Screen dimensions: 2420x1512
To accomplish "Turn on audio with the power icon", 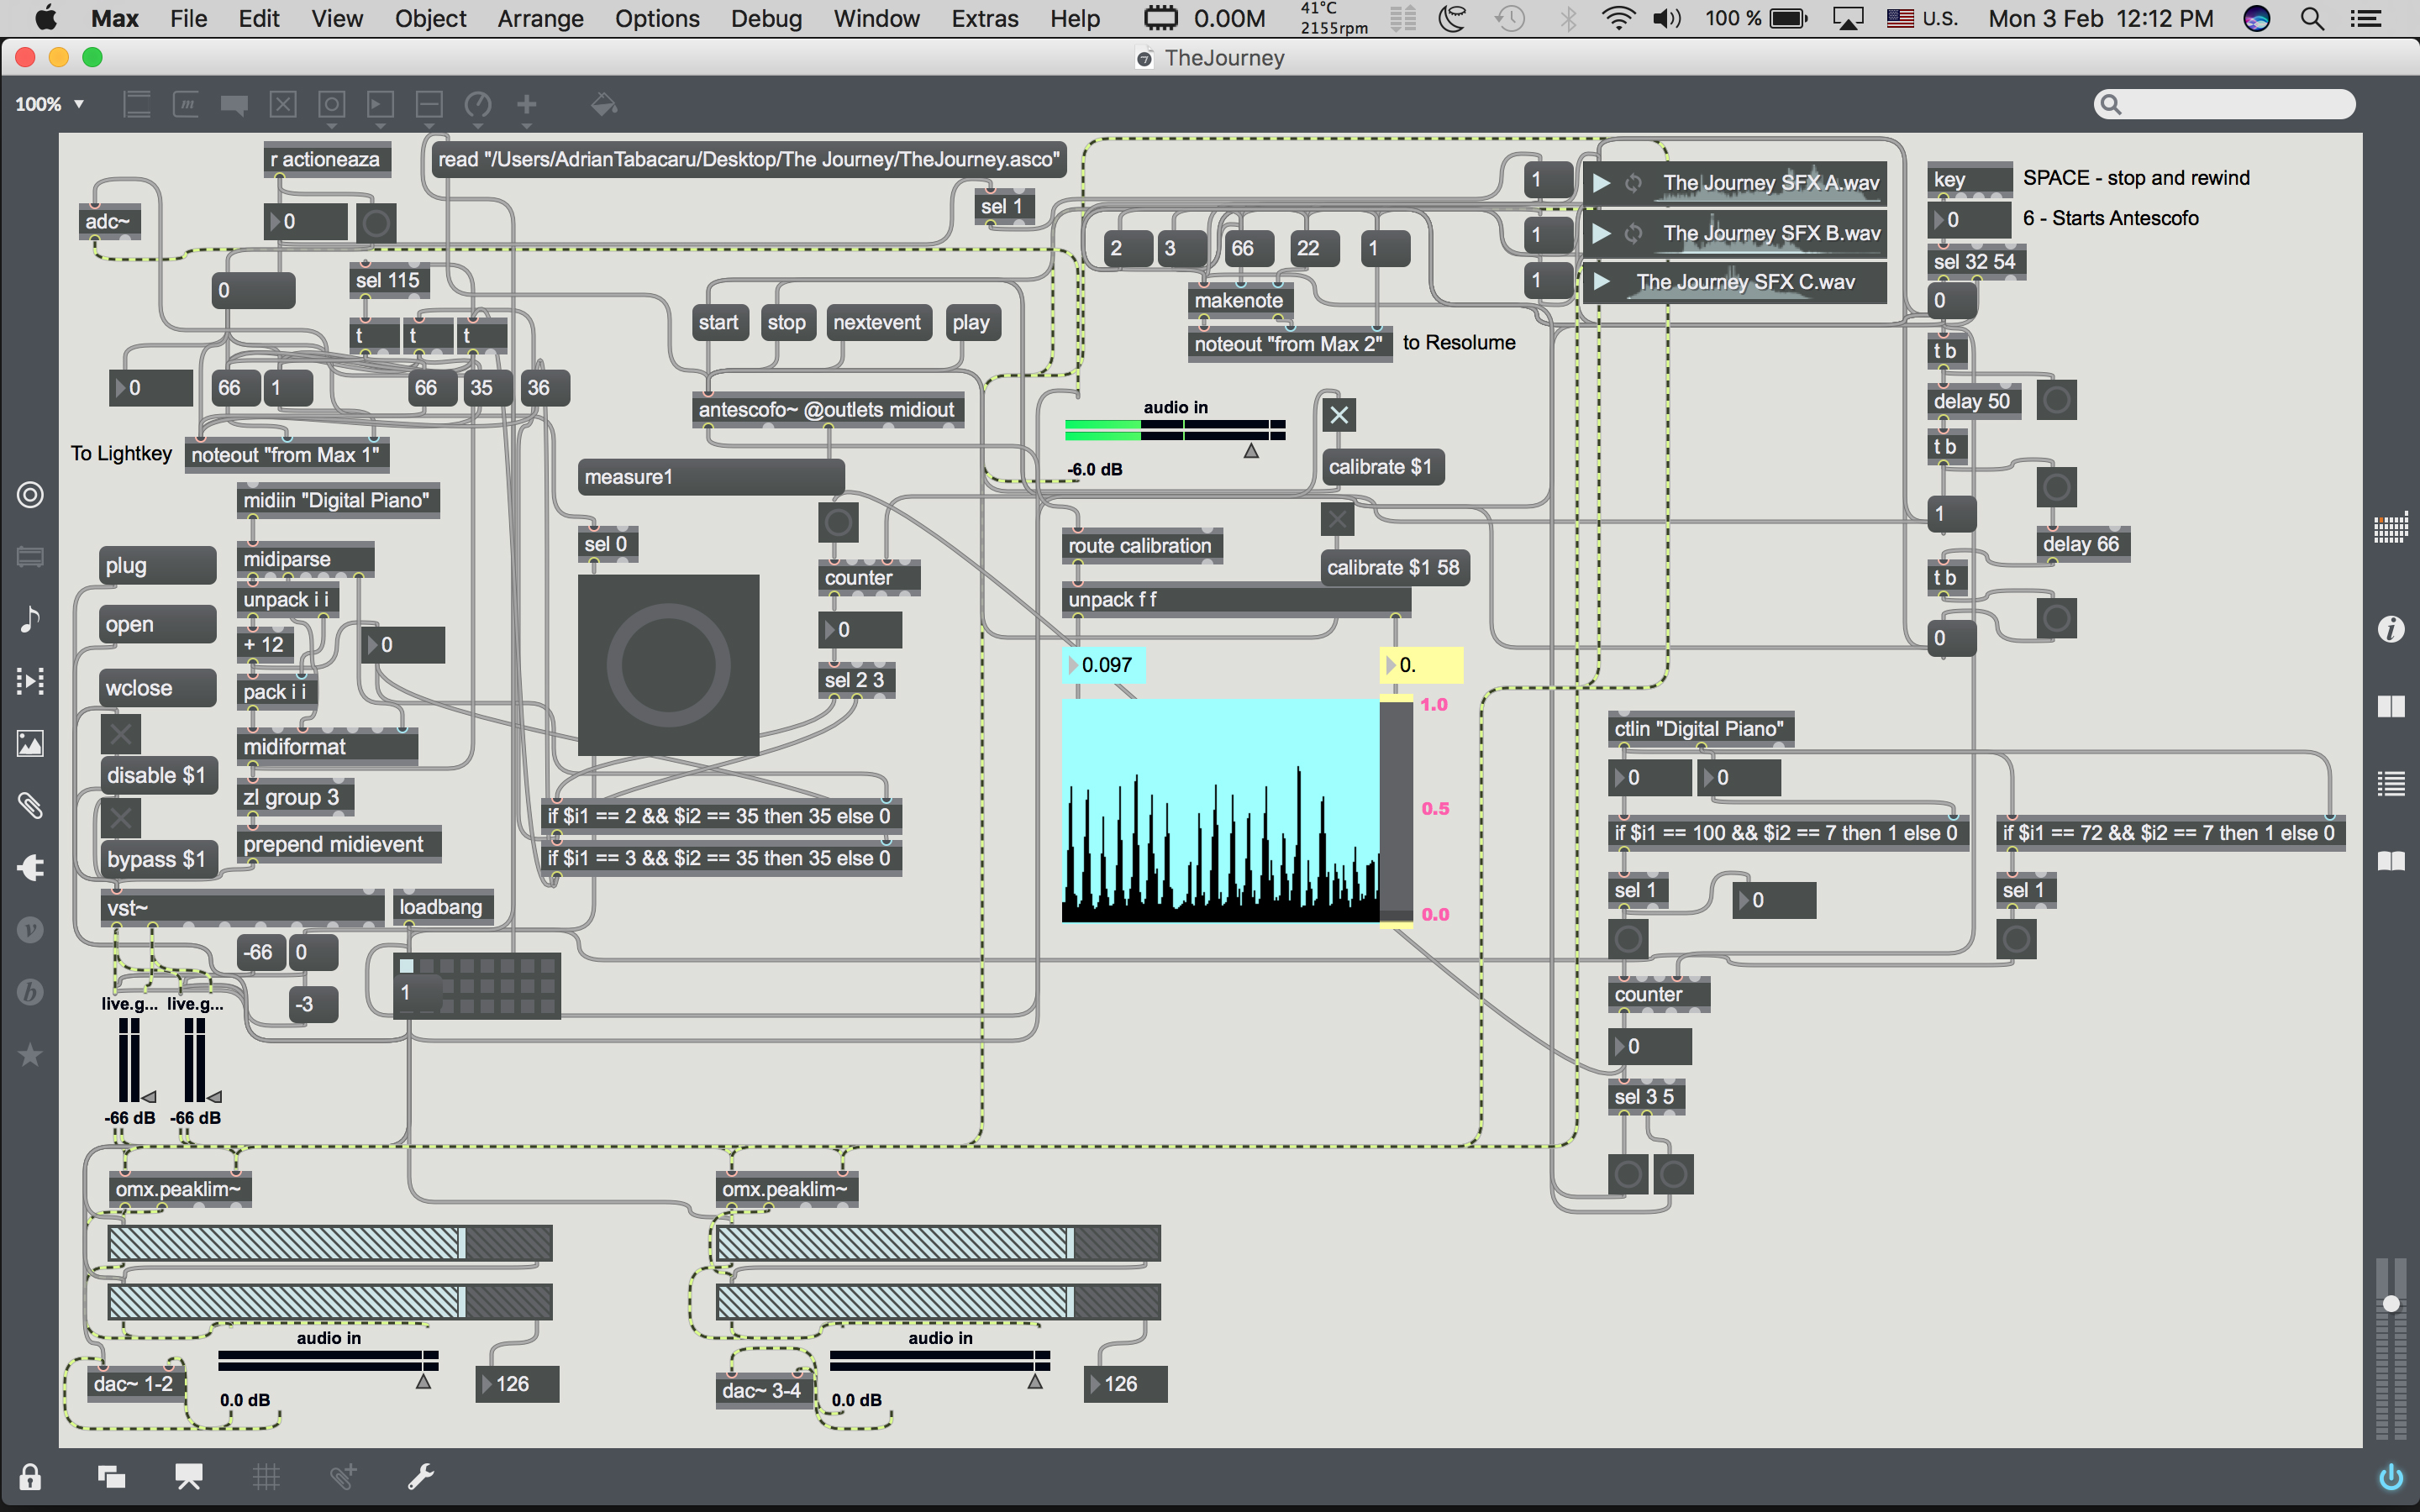I will [2390, 1476].
